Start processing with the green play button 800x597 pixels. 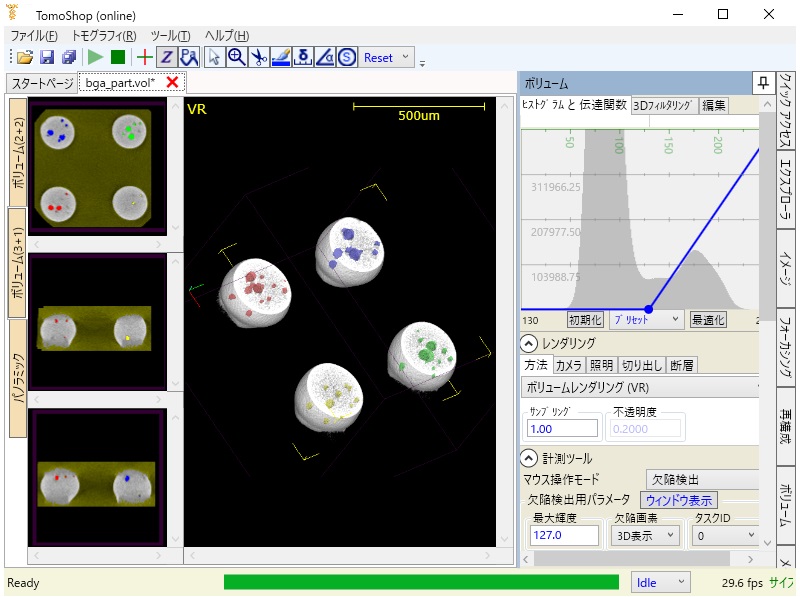[x=95, y=57]
